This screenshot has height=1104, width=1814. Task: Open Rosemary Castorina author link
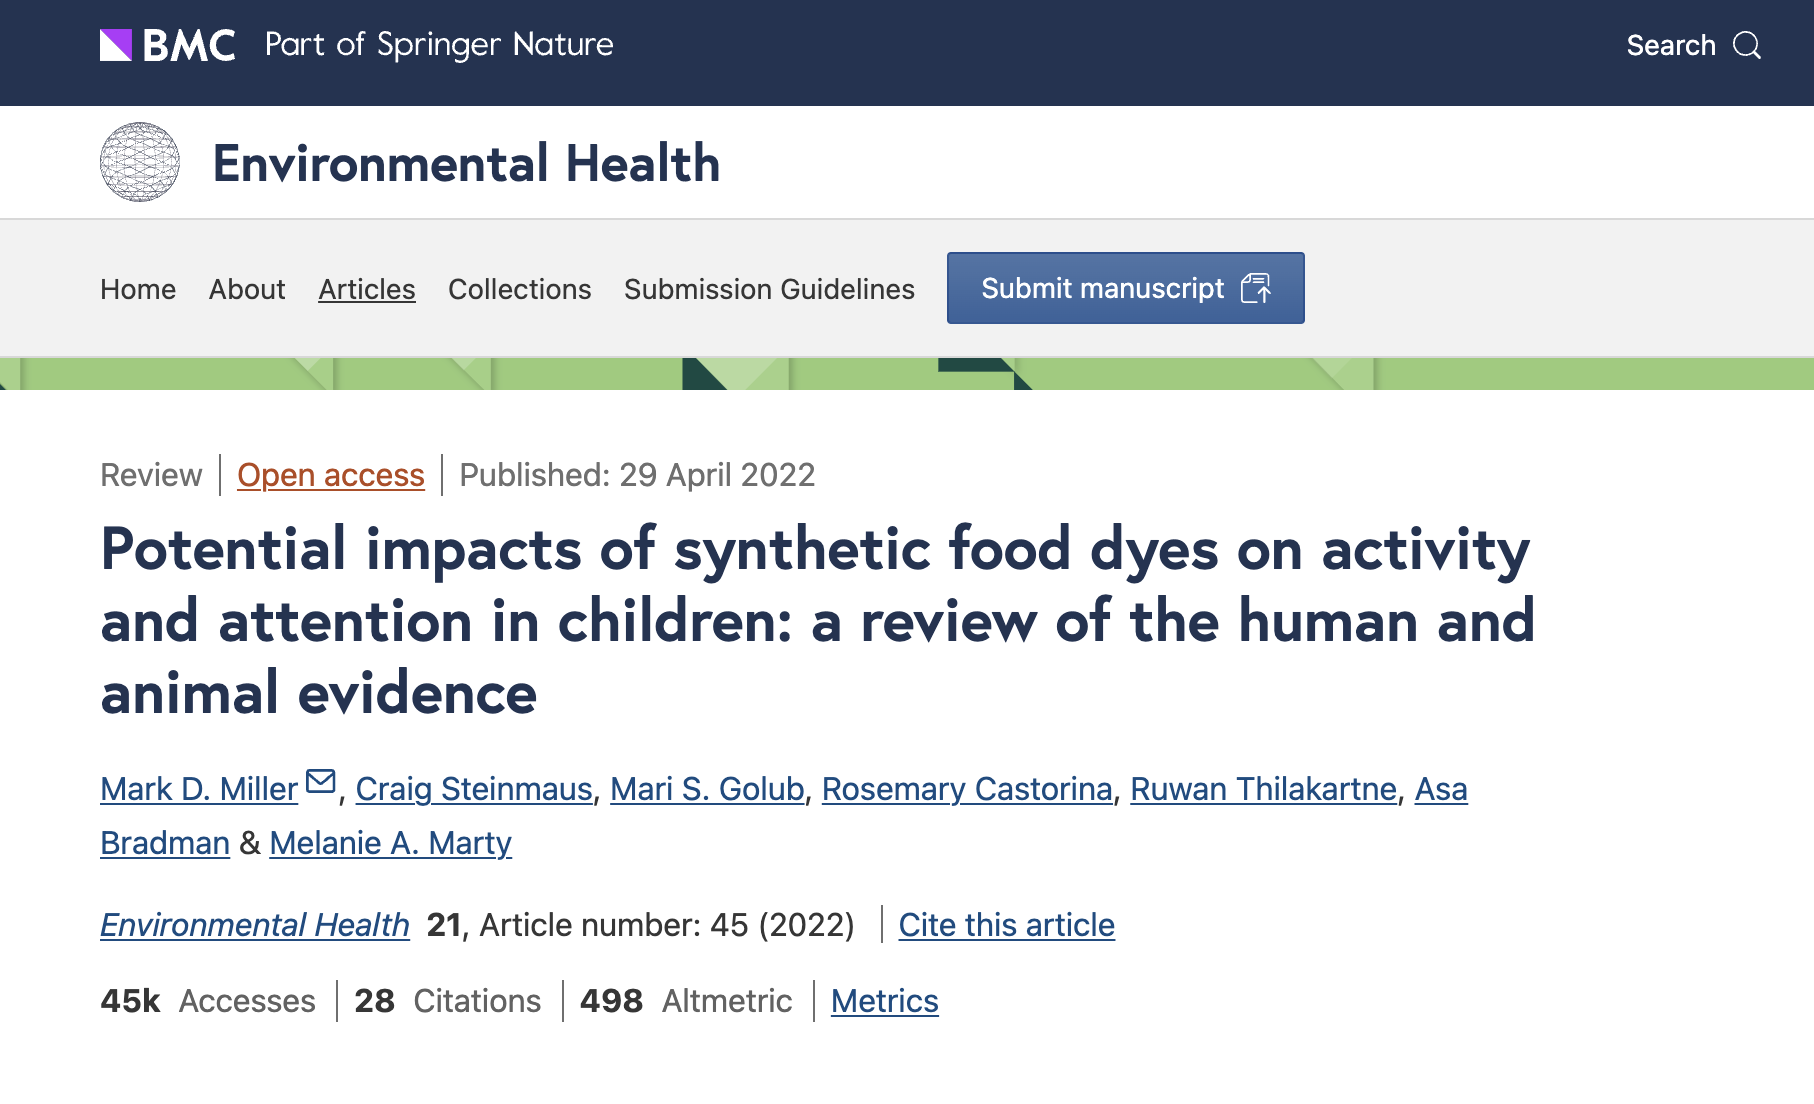(x=967, y=789)
